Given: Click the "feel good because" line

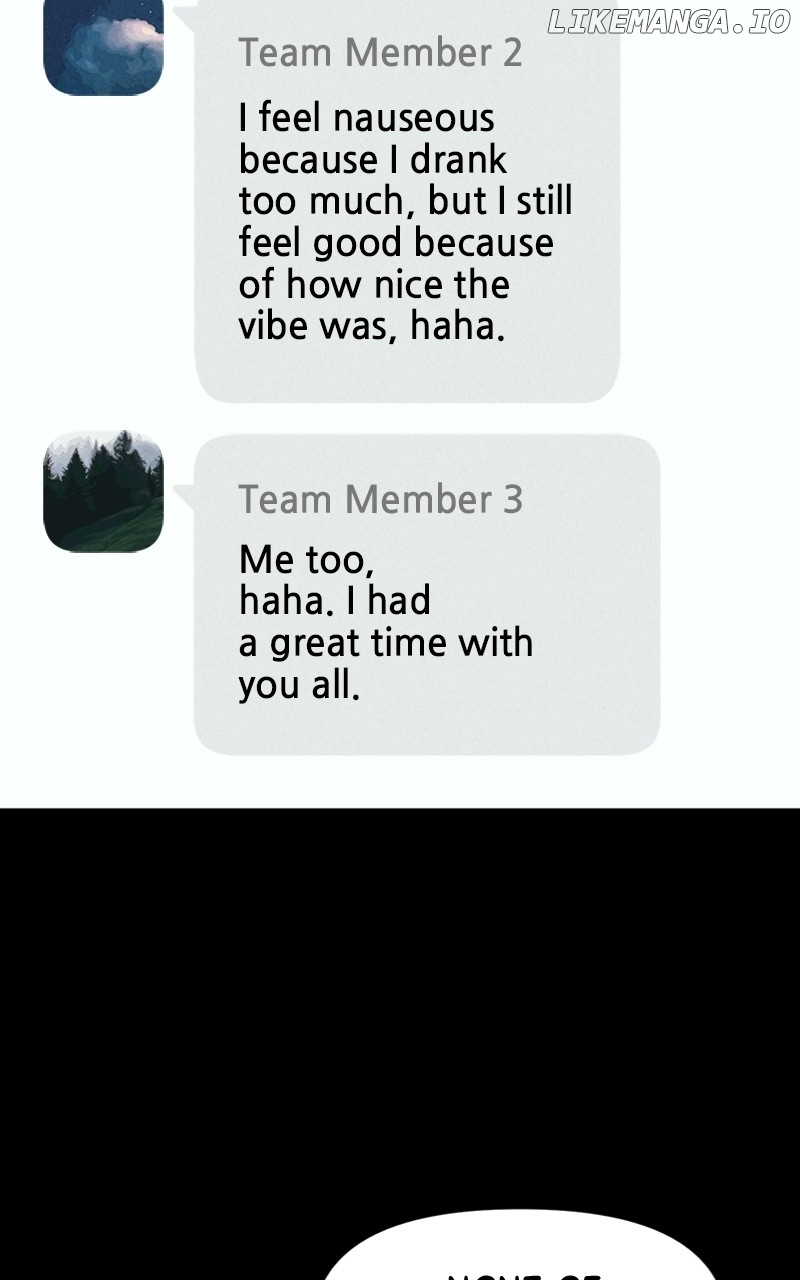Looking at the screenshot, I should pyautogui.click(x=396, y=243).
